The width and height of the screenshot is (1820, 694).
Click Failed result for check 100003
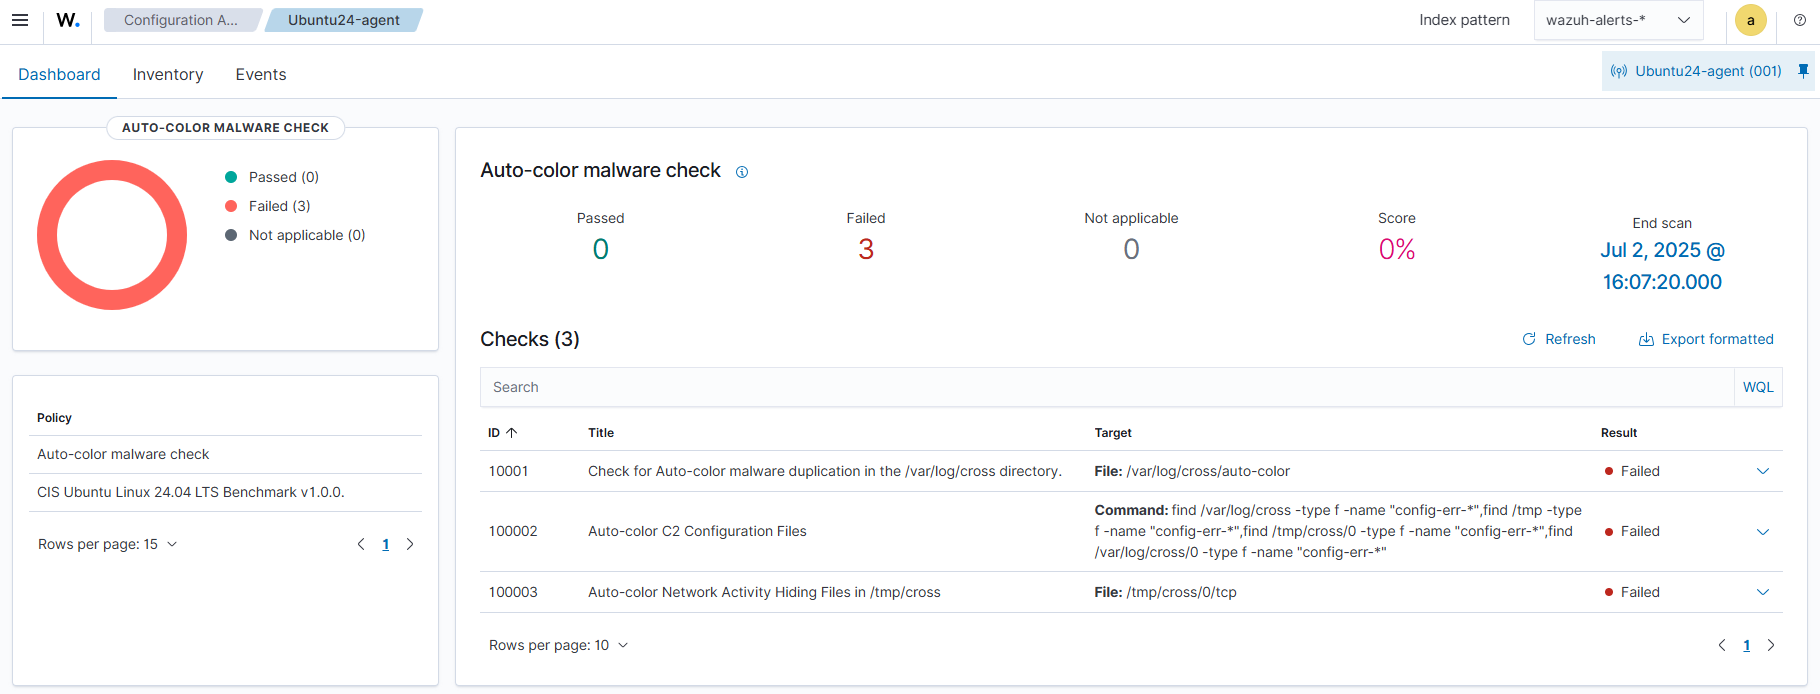[x=1632, y=592]
